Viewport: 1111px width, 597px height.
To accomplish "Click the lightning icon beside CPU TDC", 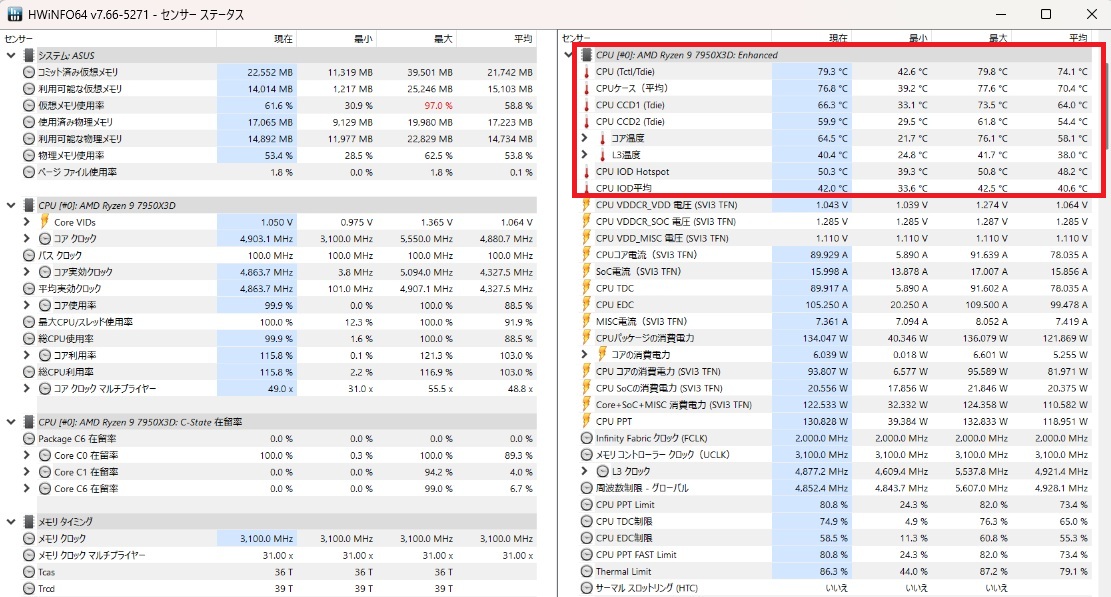I will pyautogui.click(x=586, y=288).
